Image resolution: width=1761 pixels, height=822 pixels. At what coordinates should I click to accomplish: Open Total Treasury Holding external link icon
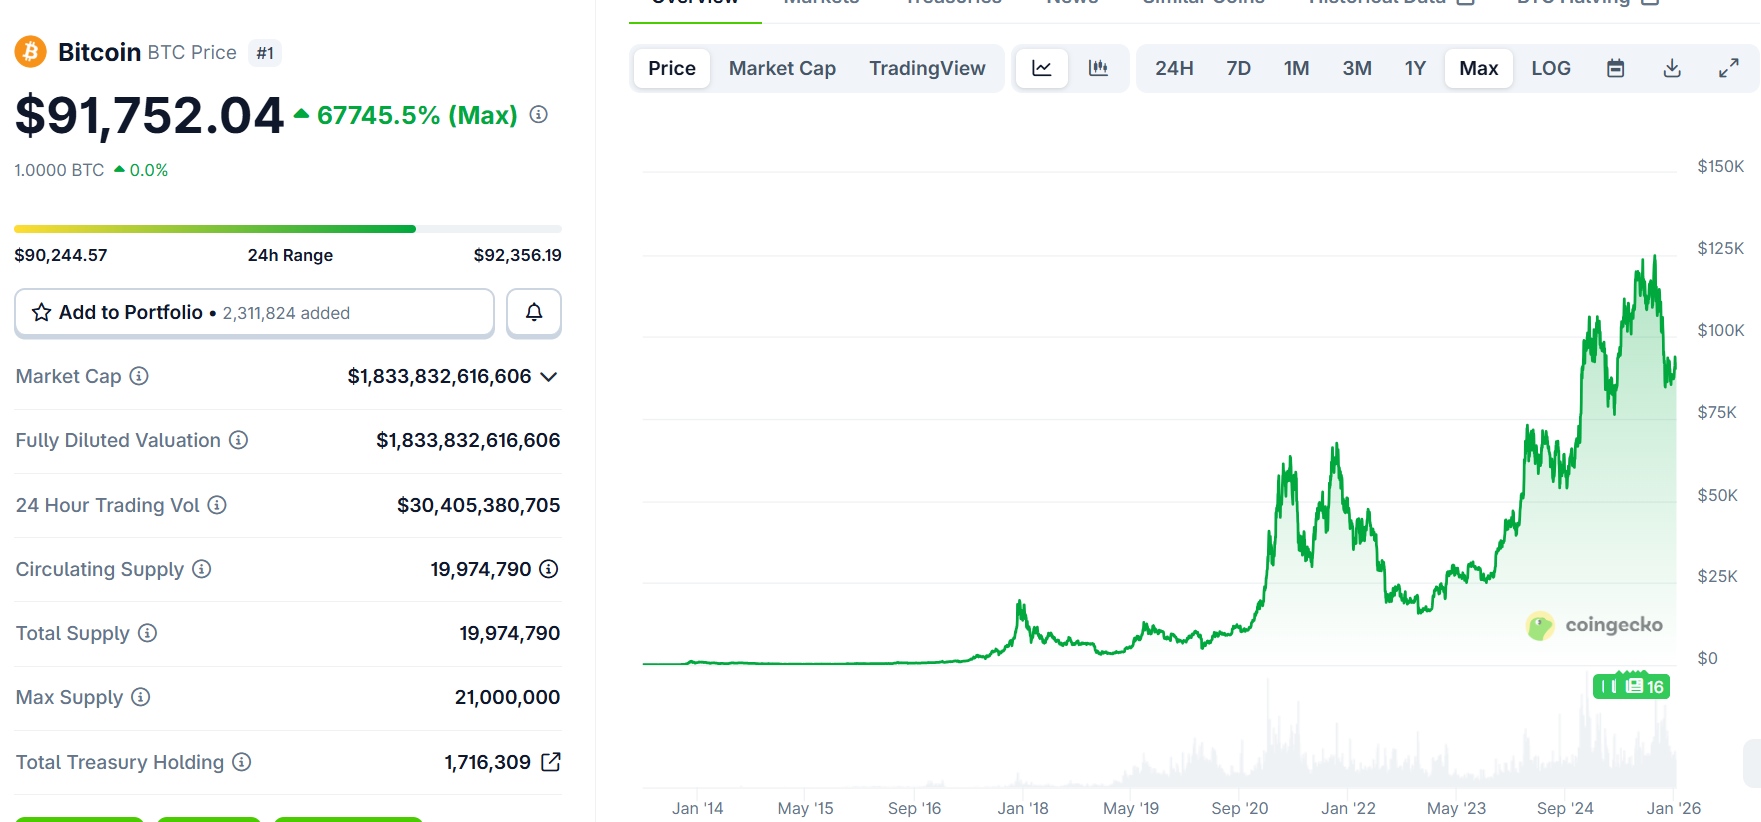pyautogui.click(x=551, y=762)
